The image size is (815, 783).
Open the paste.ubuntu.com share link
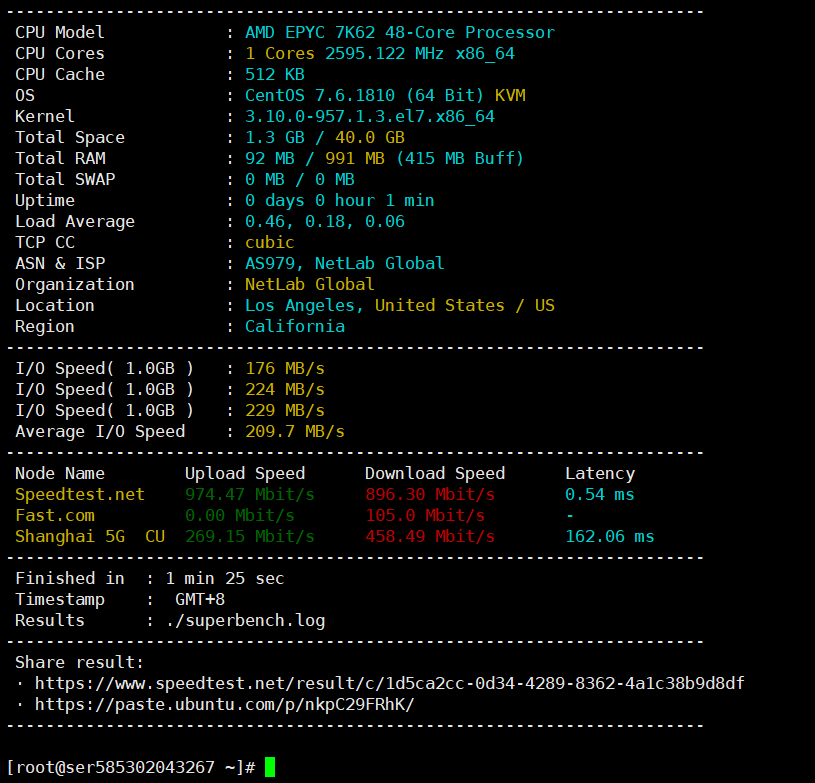224,704
